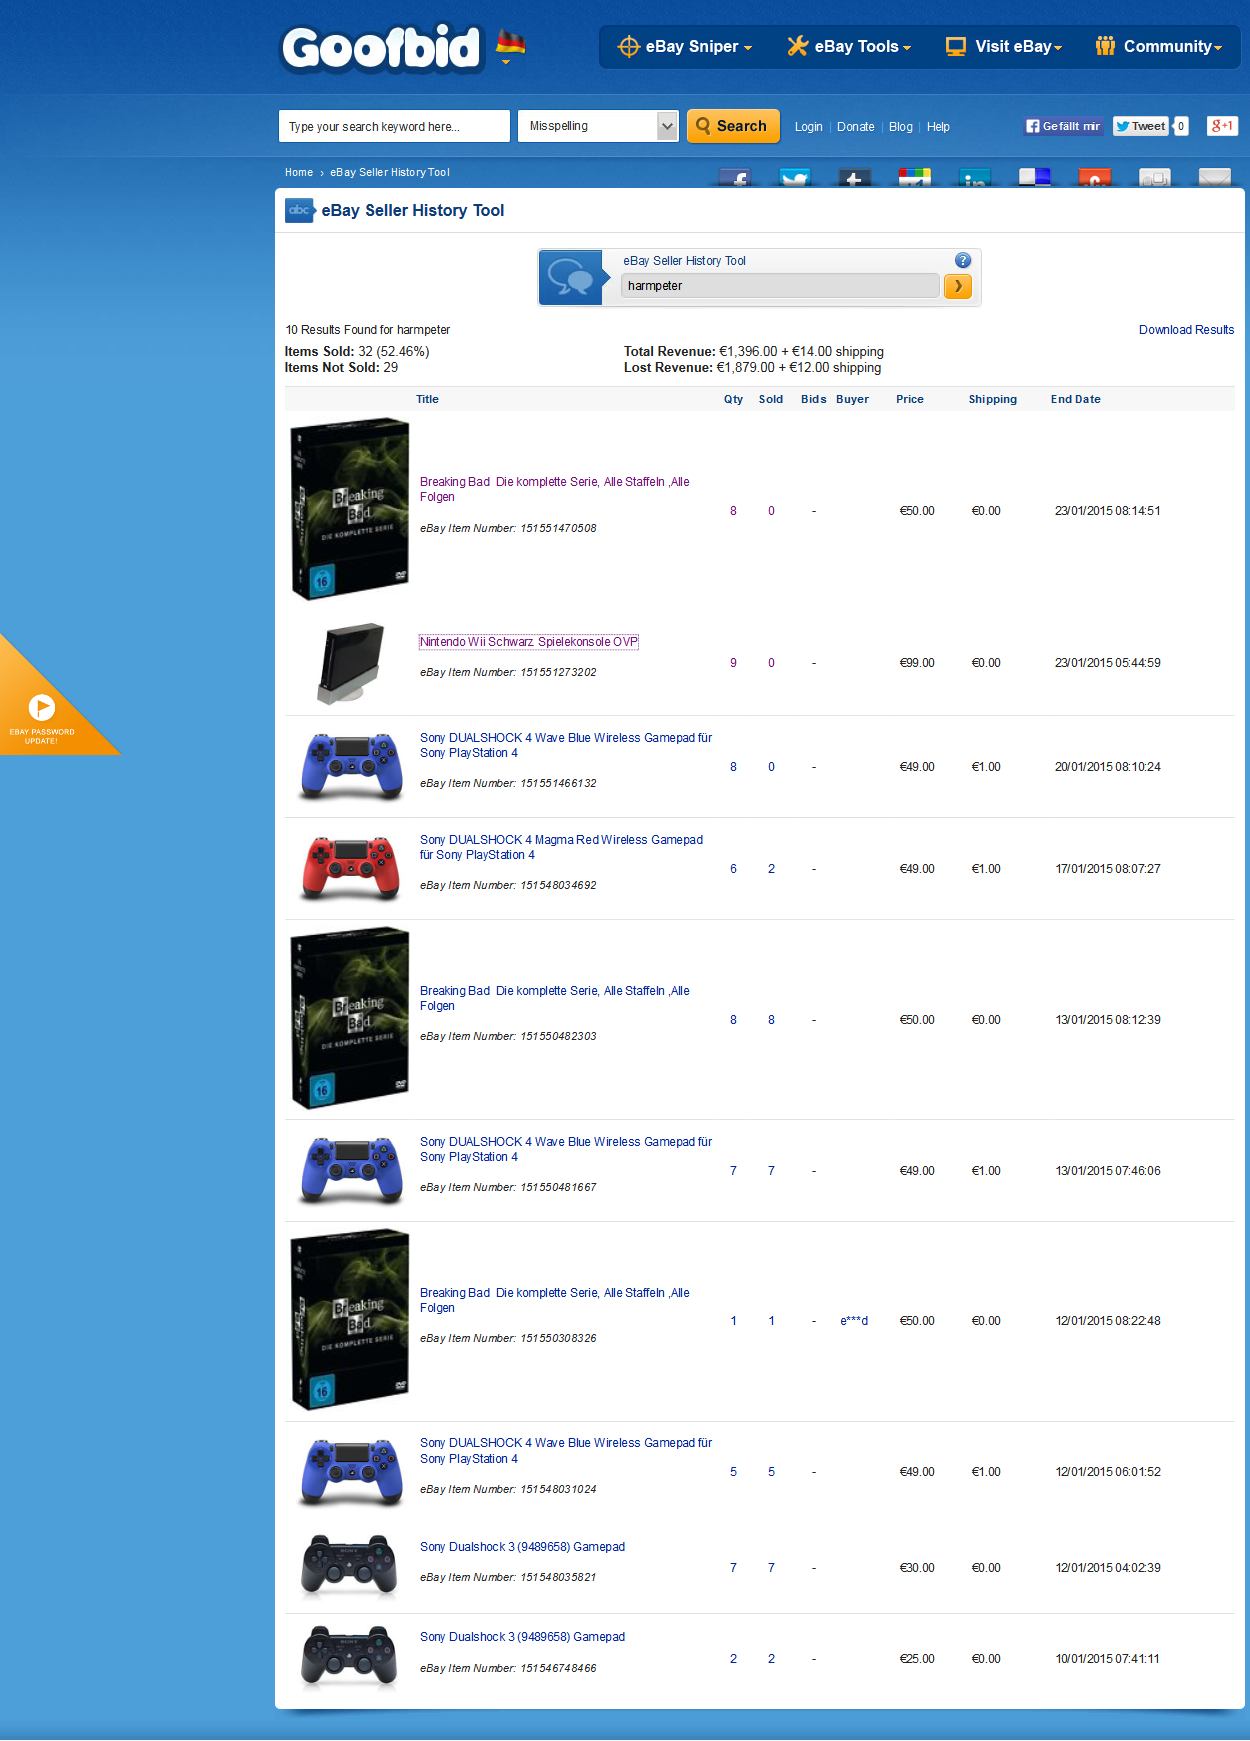Go to Home breadcrumb link
The width and height of the screenshot is (1250, 1741).
pyautogui.click(x=299, y=172)
